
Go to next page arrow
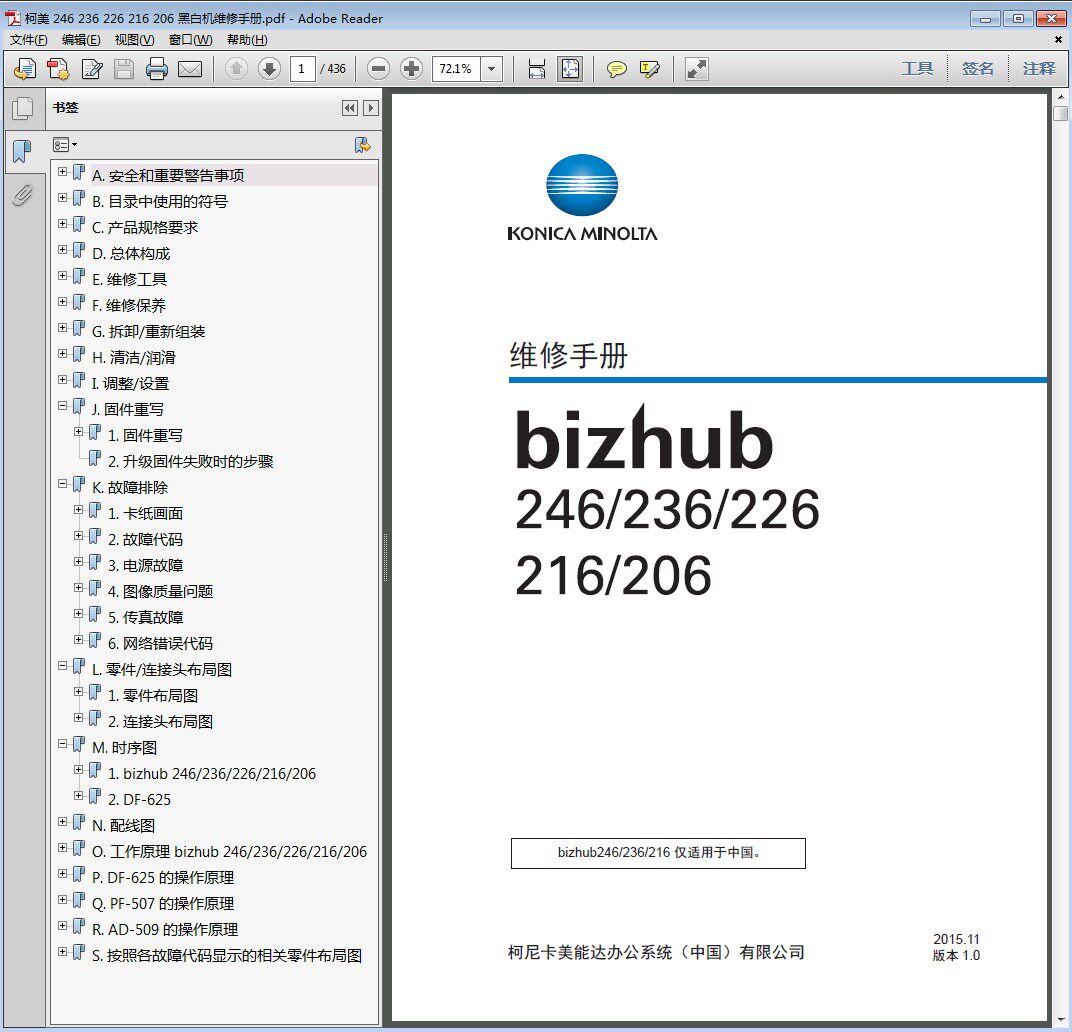pos(269,68)
